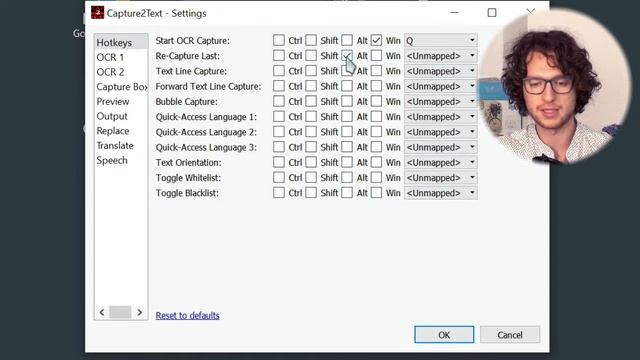Minimize the Capture2Text Settings window
This screenshot has width=640, height=360.
pos(454,13)
